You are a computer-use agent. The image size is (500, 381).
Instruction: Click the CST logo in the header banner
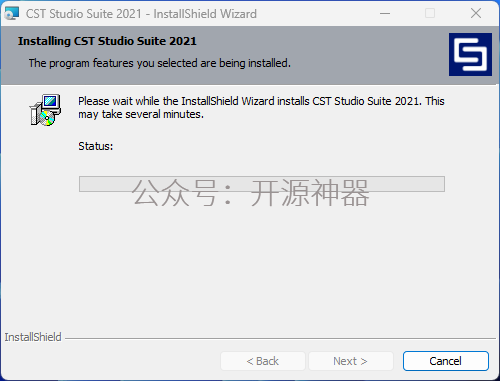click(x=470, y=54)
